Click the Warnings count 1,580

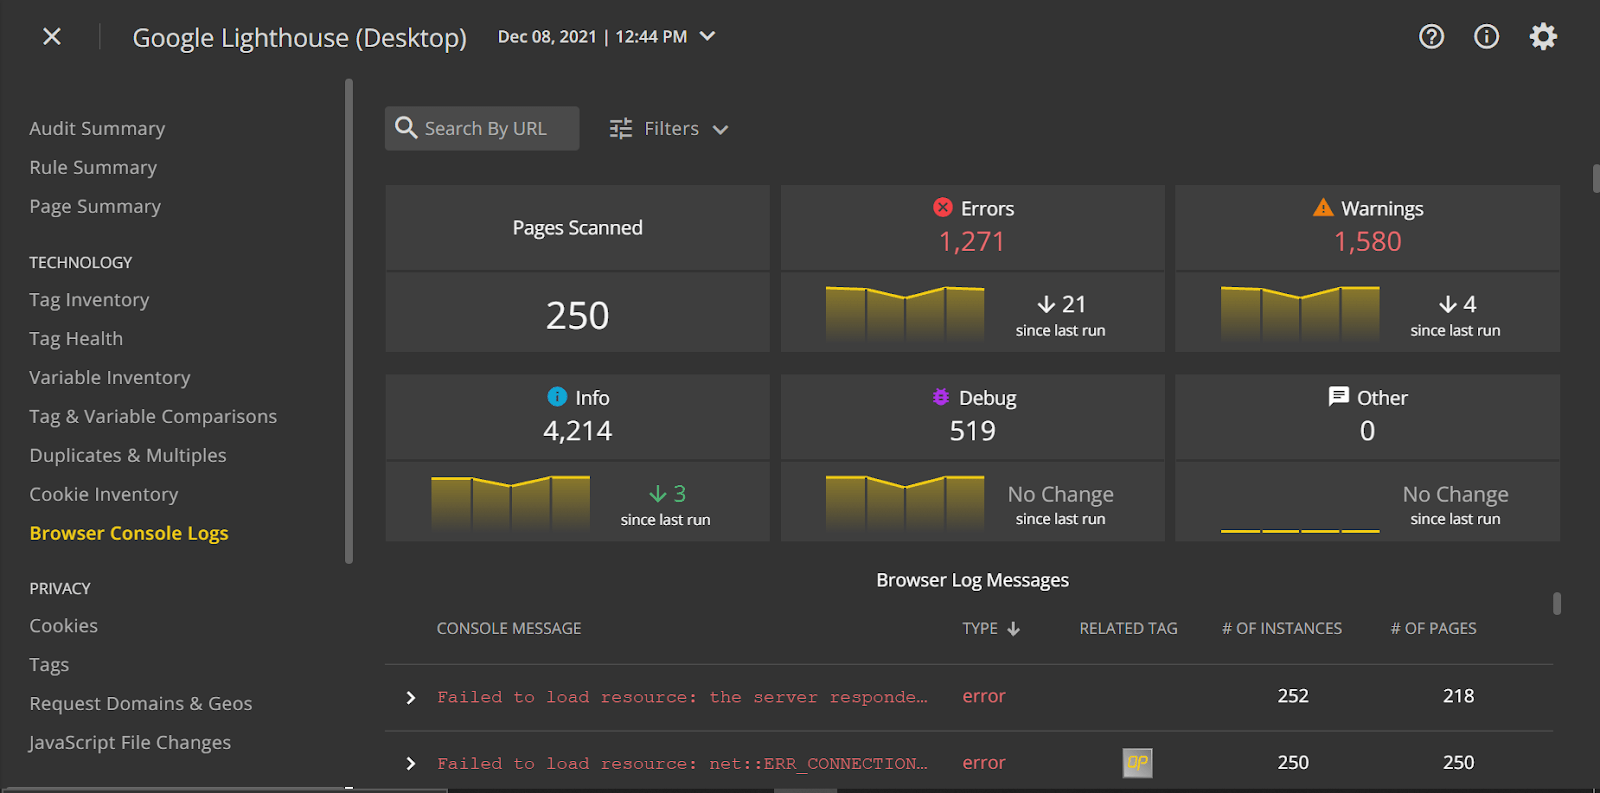(x=1367, y=241)
